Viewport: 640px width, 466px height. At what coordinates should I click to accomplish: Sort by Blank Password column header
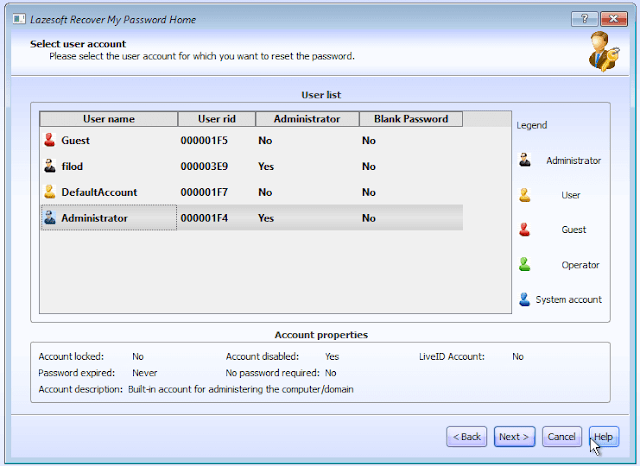coord(411,119)
